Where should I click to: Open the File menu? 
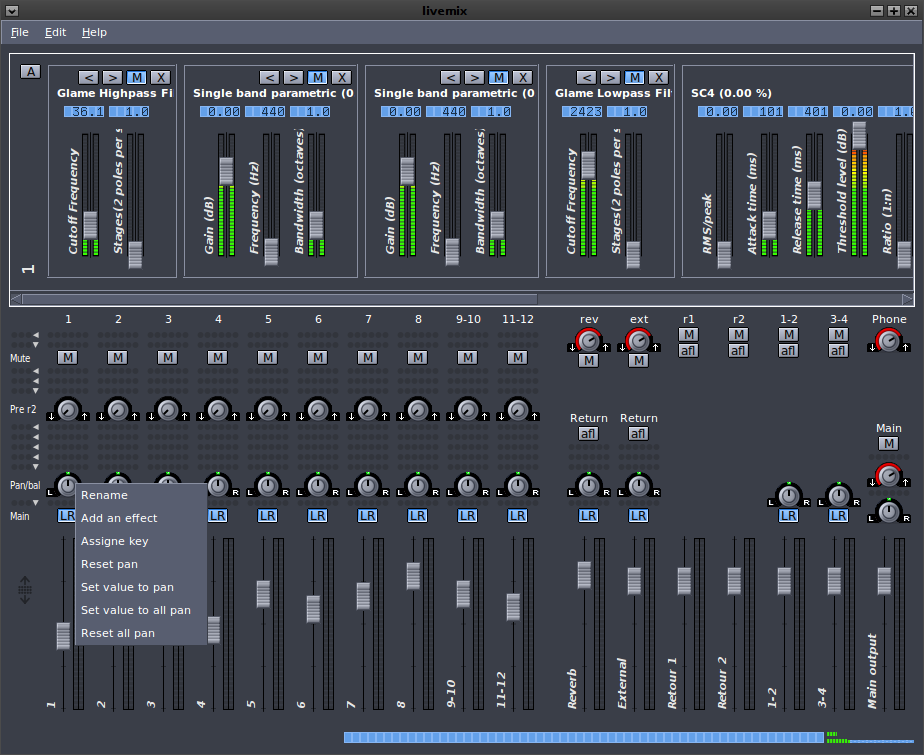tap(20, 32)
